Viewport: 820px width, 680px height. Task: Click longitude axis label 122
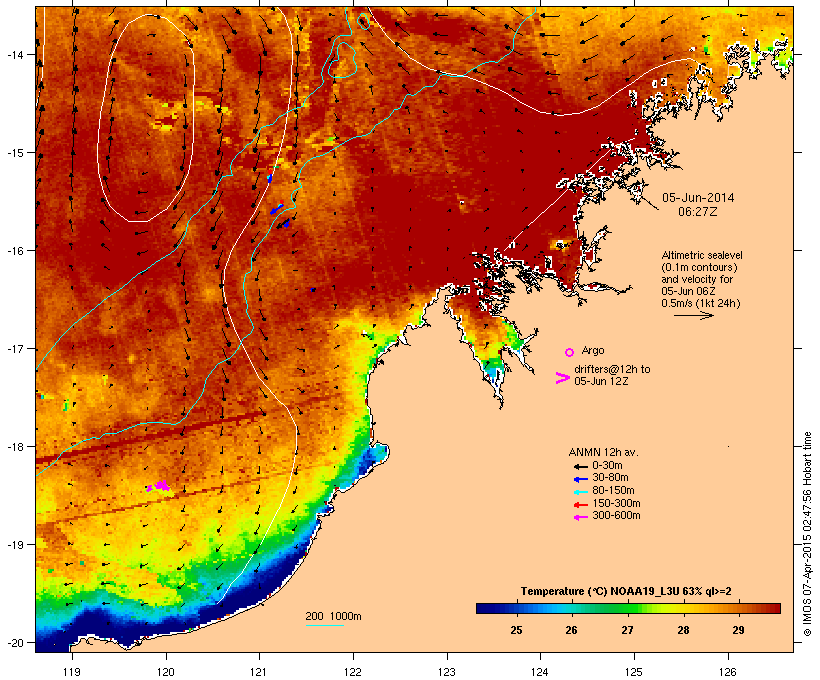tap(353, 672)
